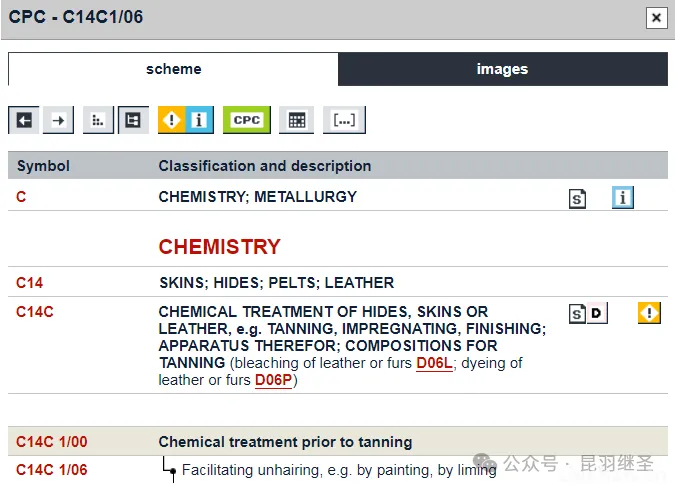Switch to the images tab

[502, 69]
